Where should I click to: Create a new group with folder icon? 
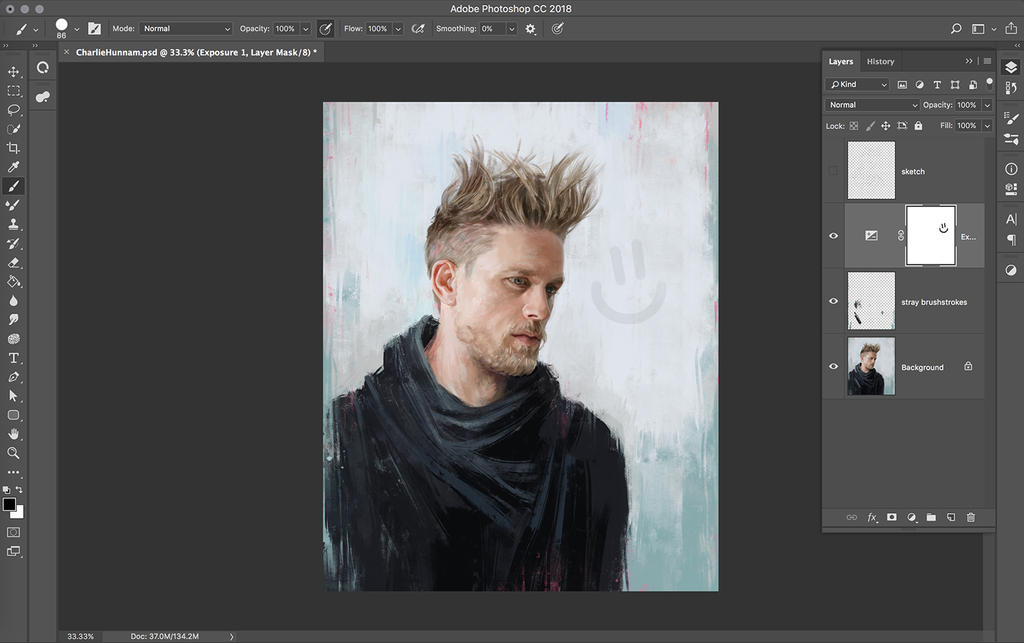(931, 517)
